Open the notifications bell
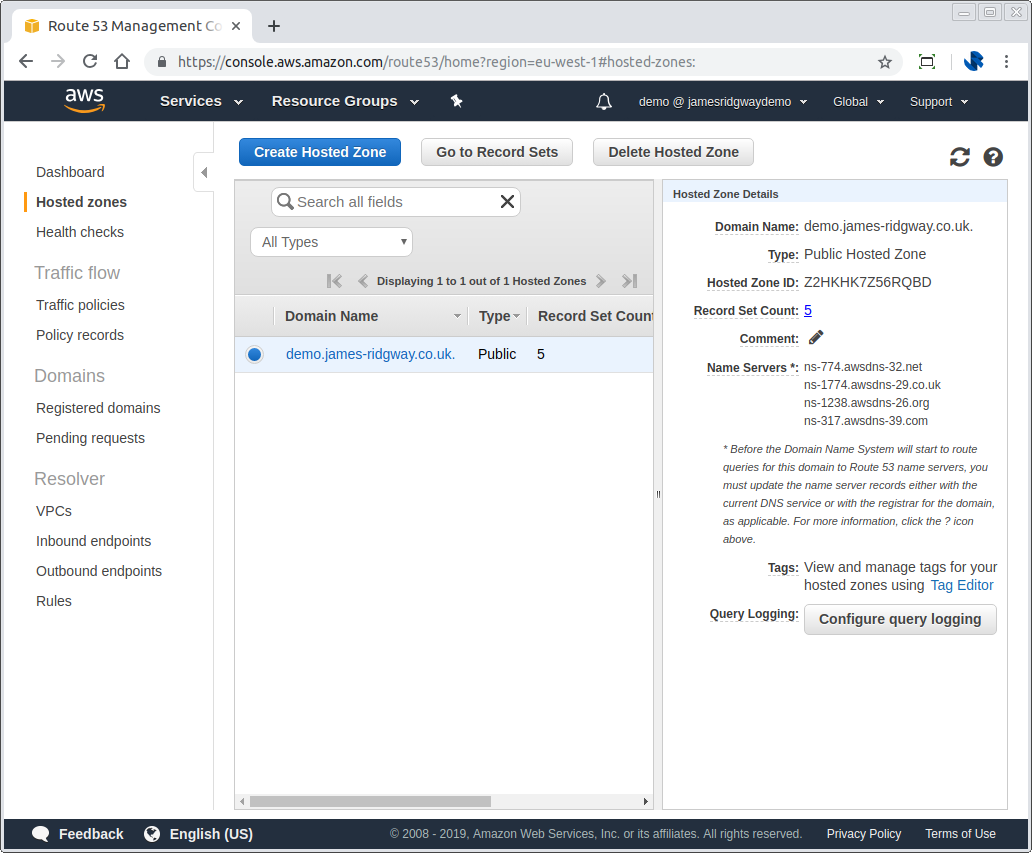Screen dimensions: 1032x853 tap(604, 101)
